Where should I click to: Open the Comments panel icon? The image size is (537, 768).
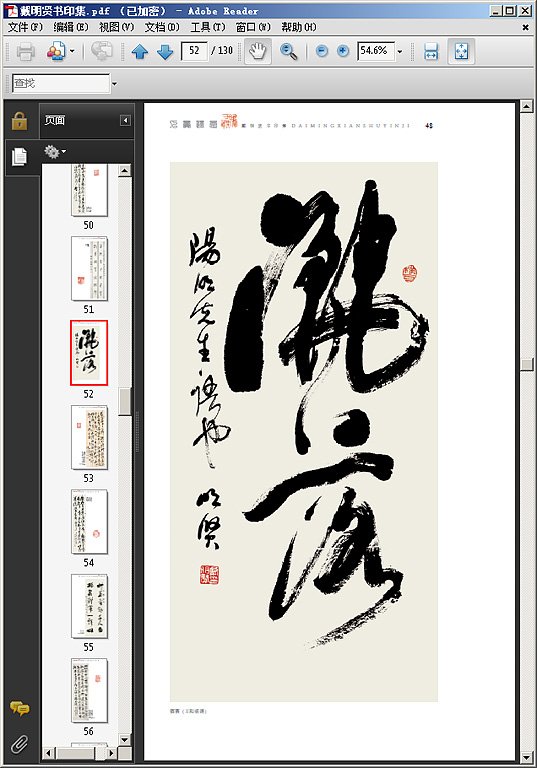pos(19,708)
